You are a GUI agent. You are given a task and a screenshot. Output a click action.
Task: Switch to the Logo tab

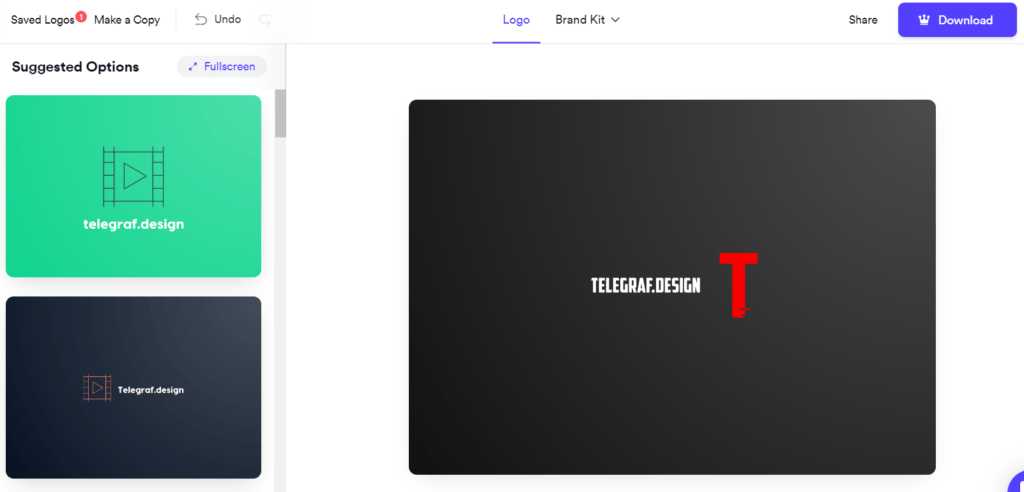(516, 20)
